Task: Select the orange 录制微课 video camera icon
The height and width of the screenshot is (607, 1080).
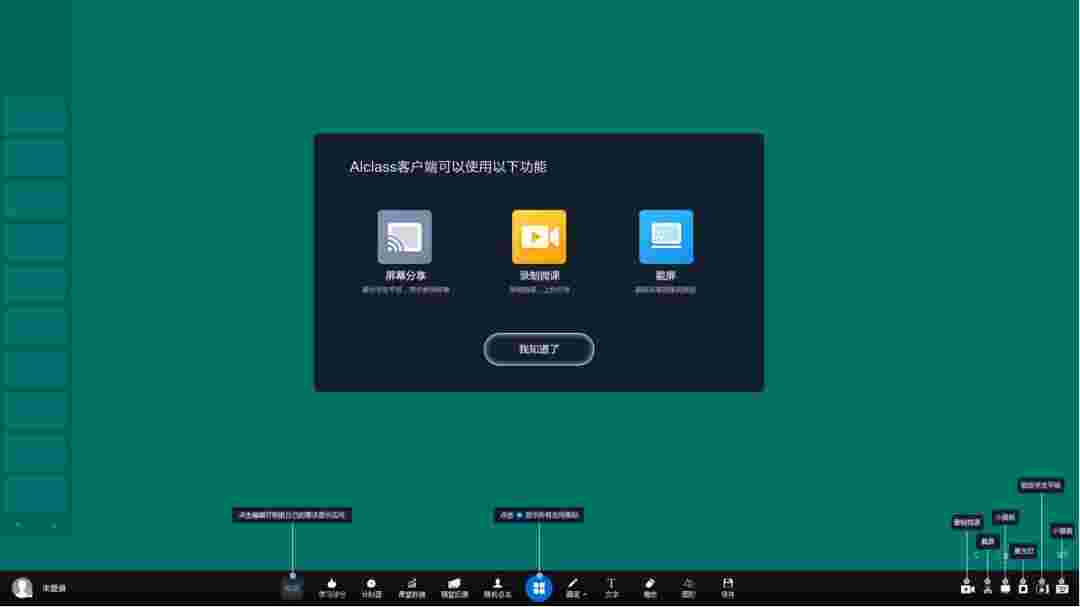Action: coord(539,237)
